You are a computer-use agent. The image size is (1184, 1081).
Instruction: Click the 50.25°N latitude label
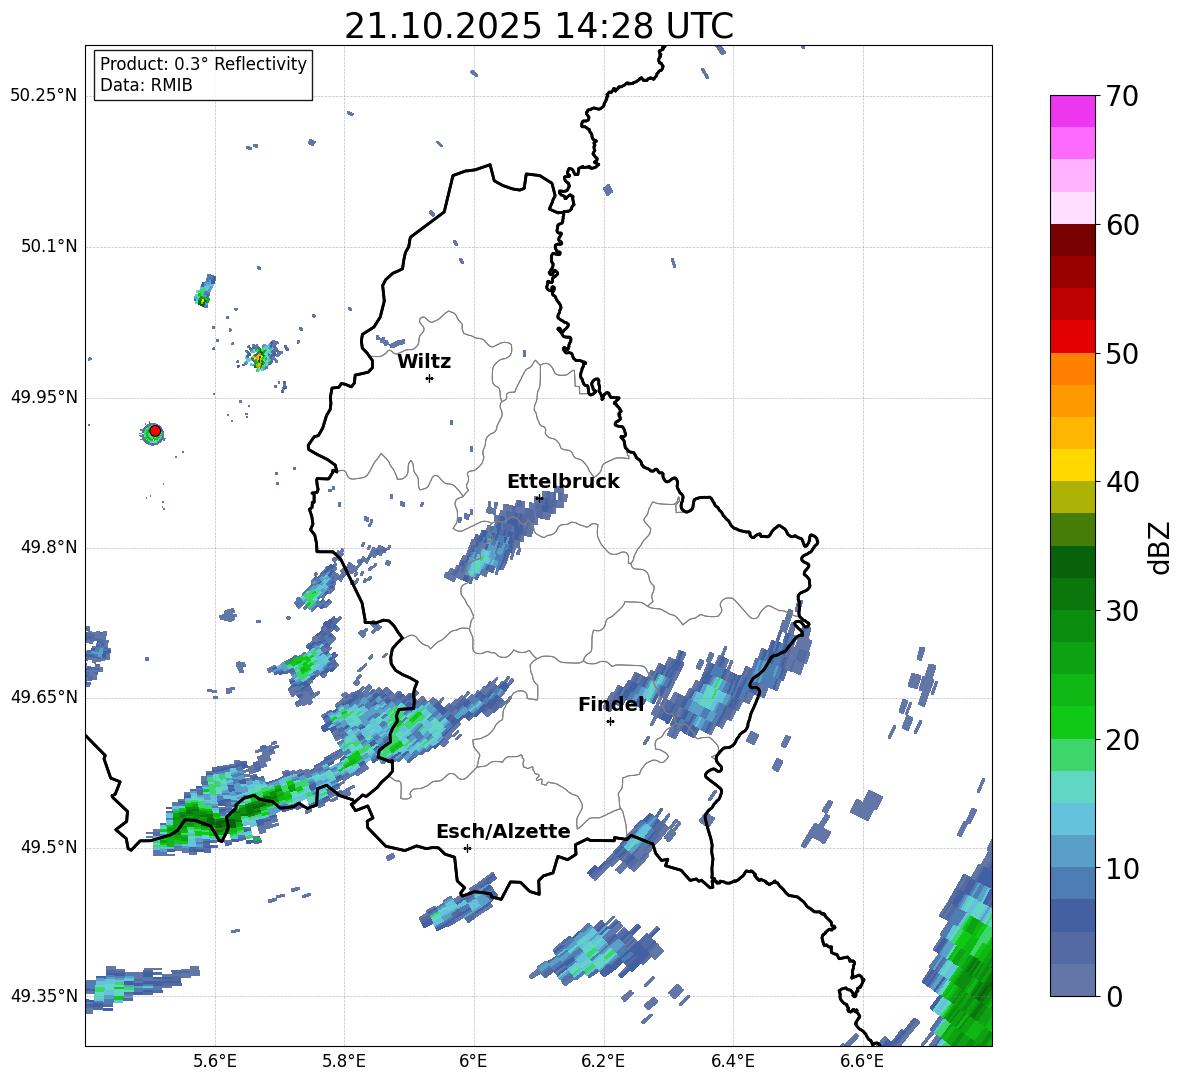(x=44, y=96)
